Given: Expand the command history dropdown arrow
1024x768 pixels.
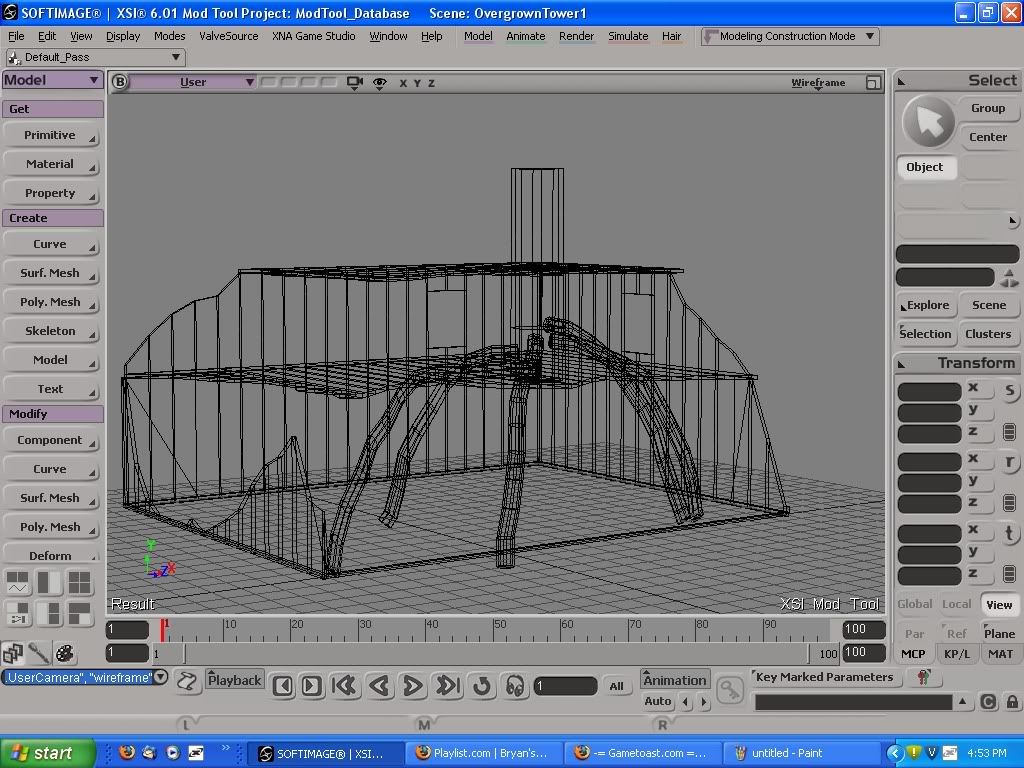Looking at the screenshot, I should coord(161,677).
